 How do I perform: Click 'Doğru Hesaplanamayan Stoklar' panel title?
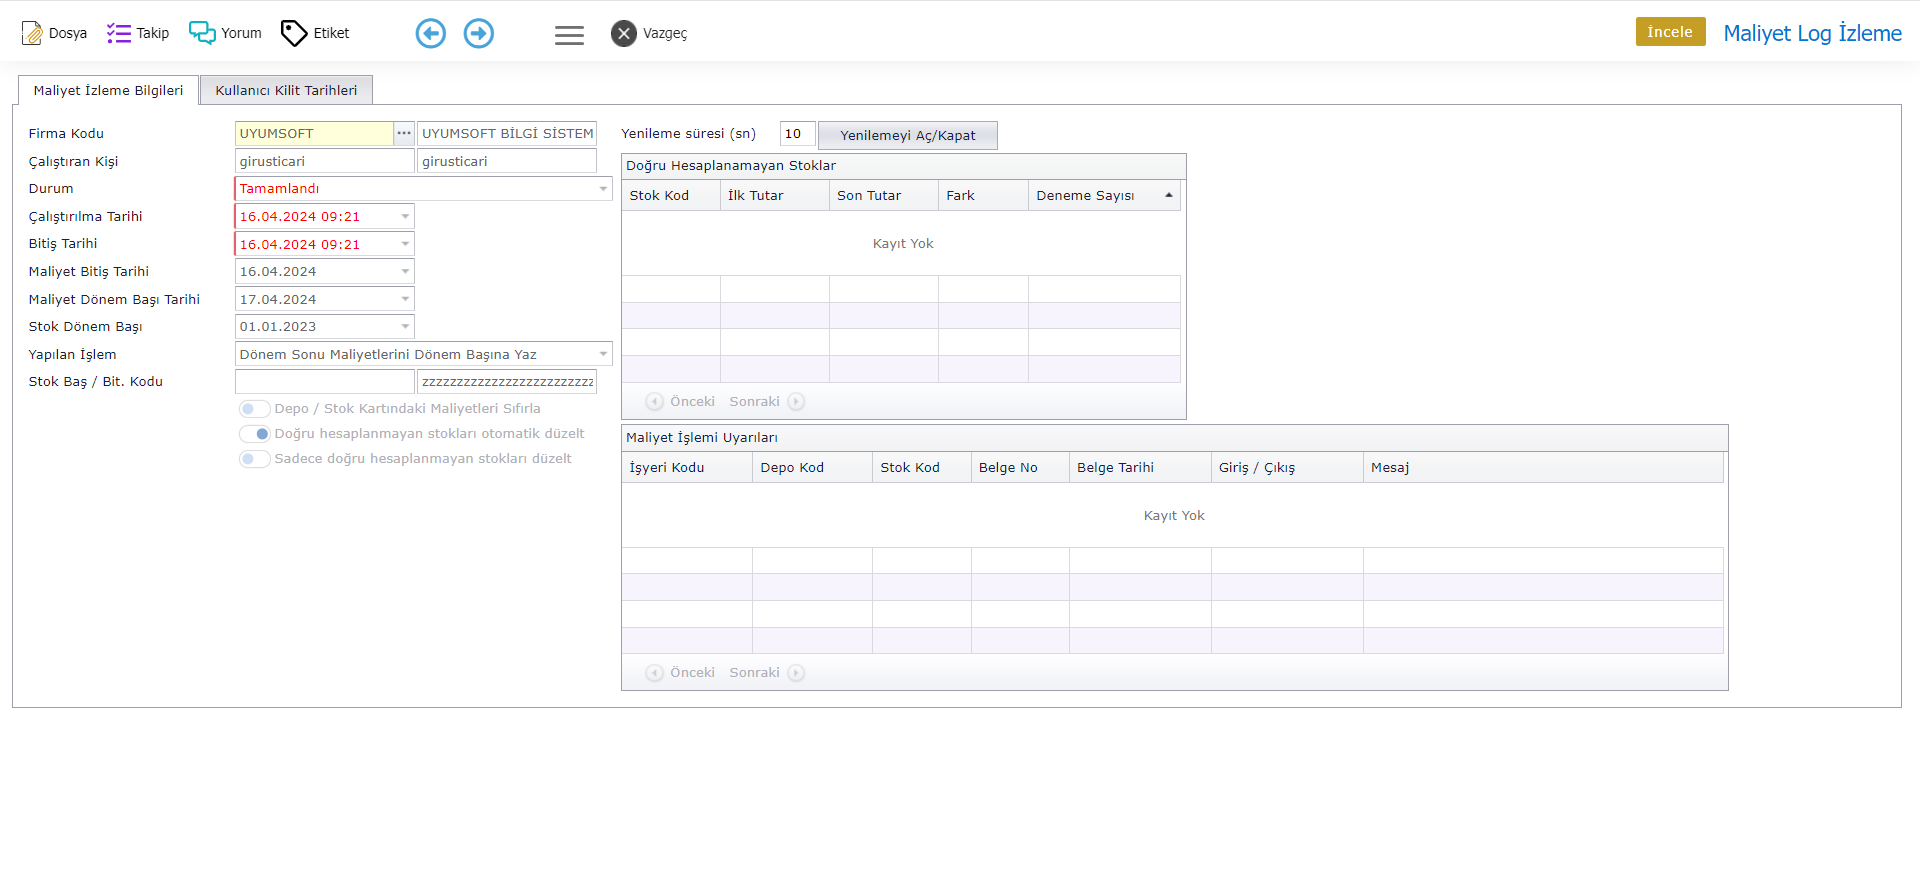[x=731, y=166]
